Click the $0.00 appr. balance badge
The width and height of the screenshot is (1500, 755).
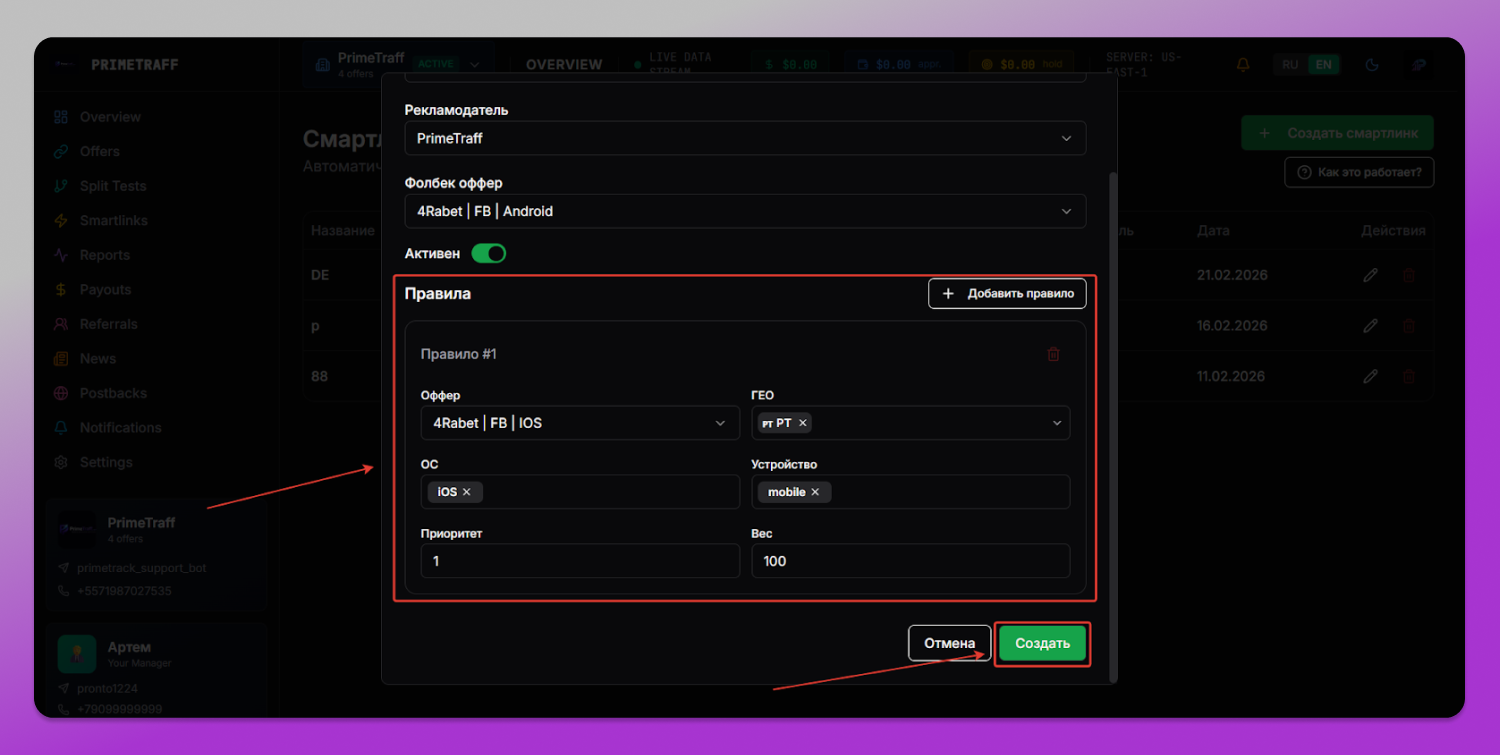pyautogui.click(x=897, y=64)
